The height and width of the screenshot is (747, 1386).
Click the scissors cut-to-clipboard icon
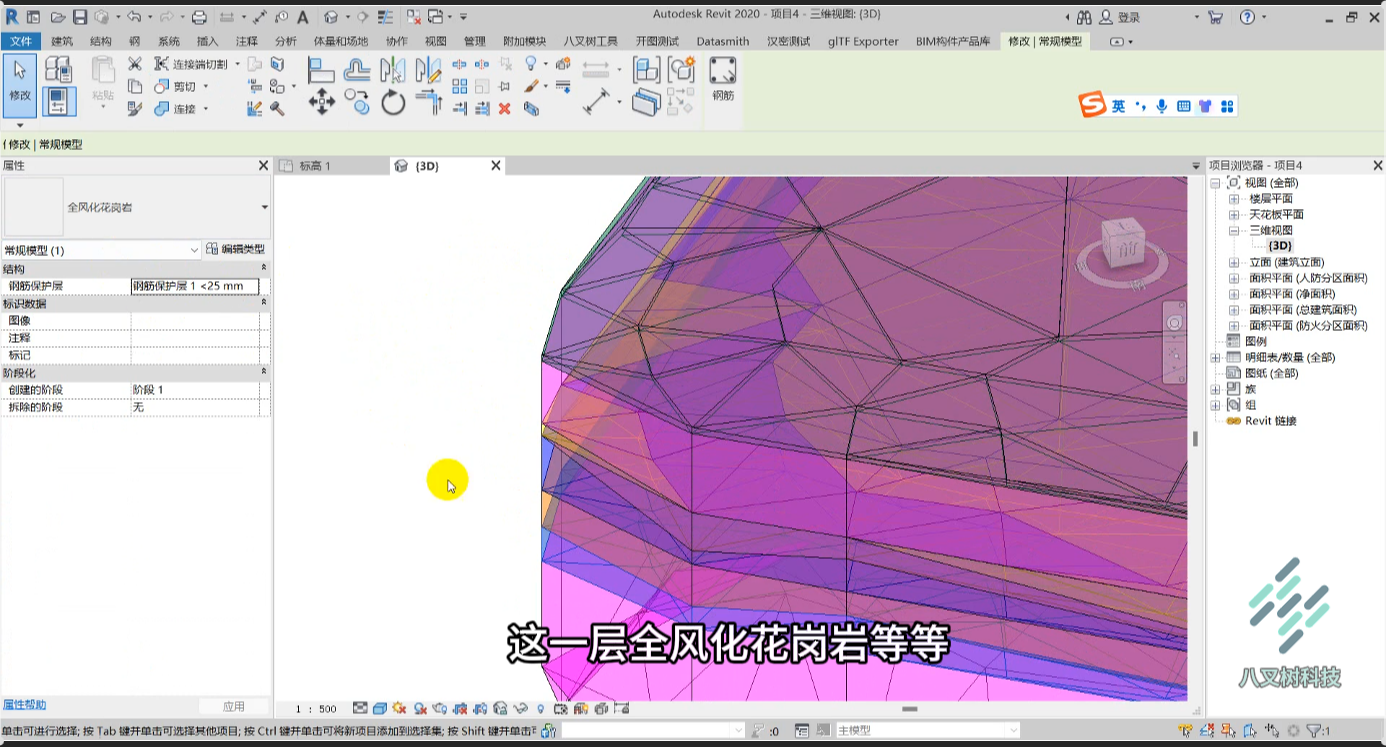134,64
